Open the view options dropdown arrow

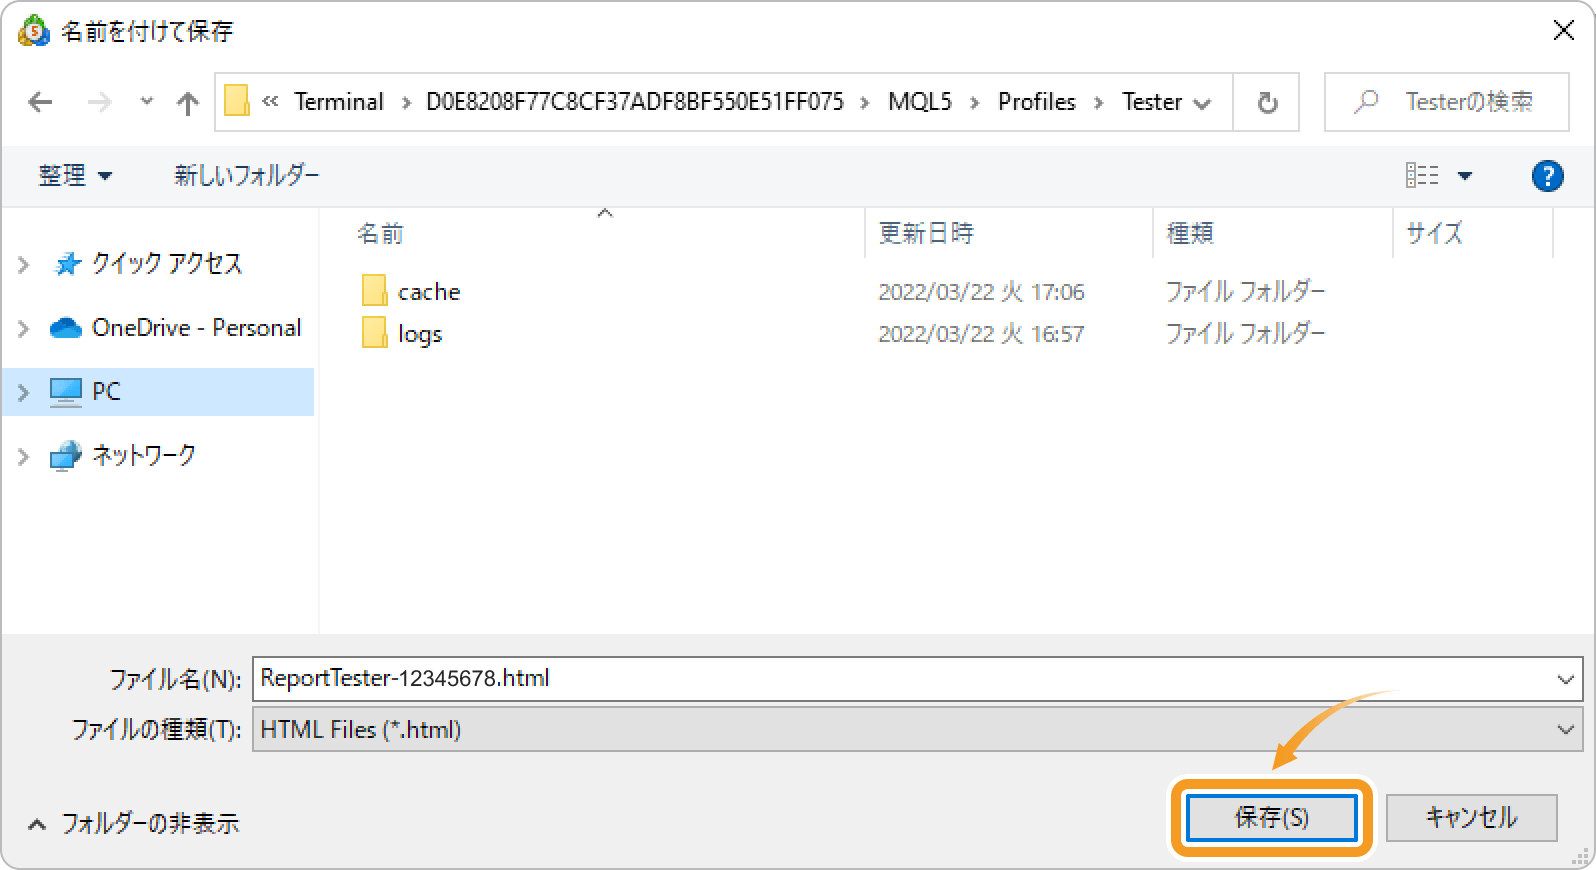pos(1465,177)
